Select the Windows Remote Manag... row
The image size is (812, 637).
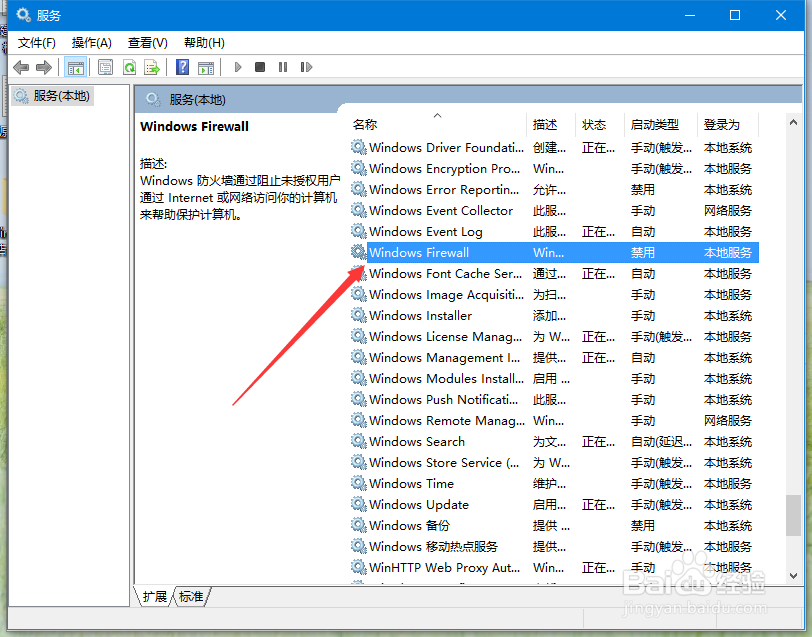coord(554,420)
